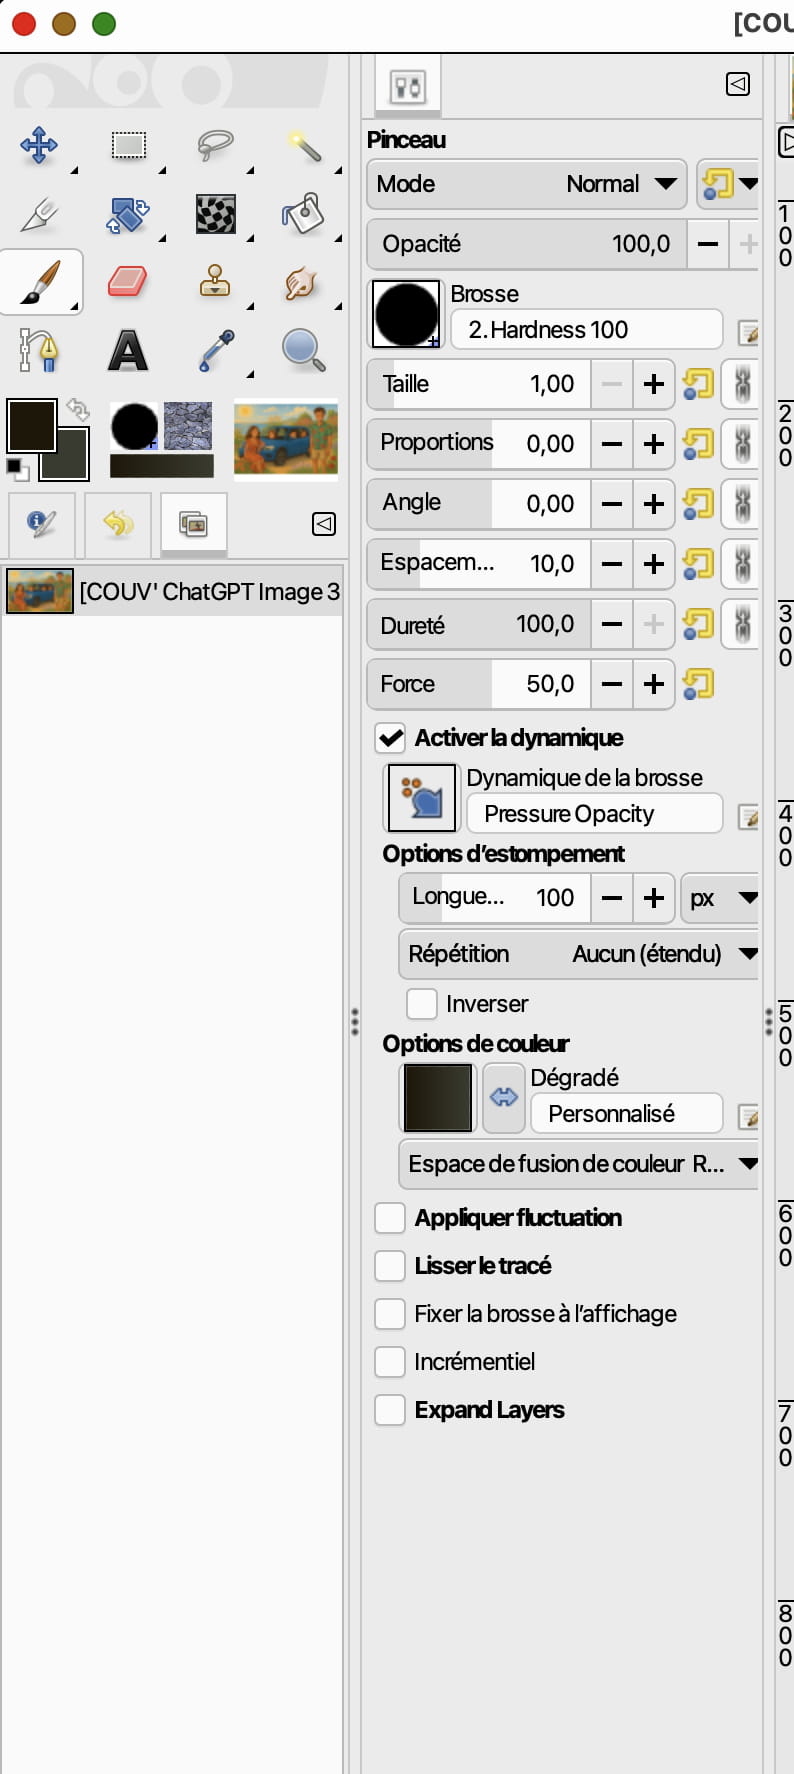Select the Paintbrush tool
Viewport: 794px width, 1774px height.
coord(41,282)
